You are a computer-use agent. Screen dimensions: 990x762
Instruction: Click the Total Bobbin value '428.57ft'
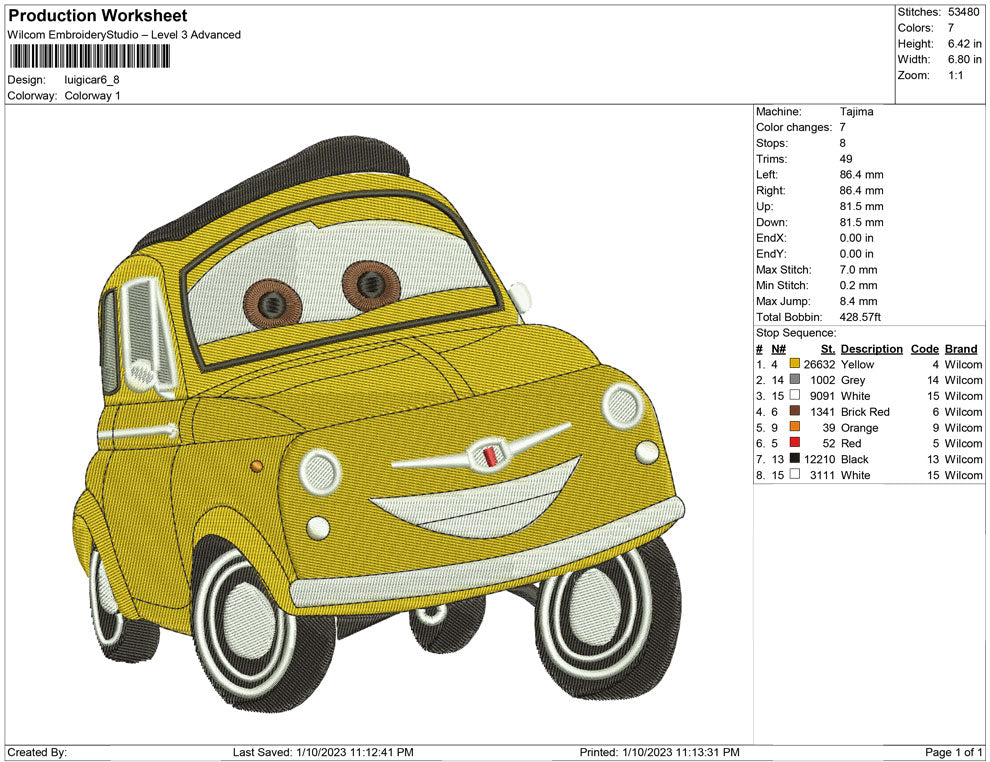click(860, 317)
